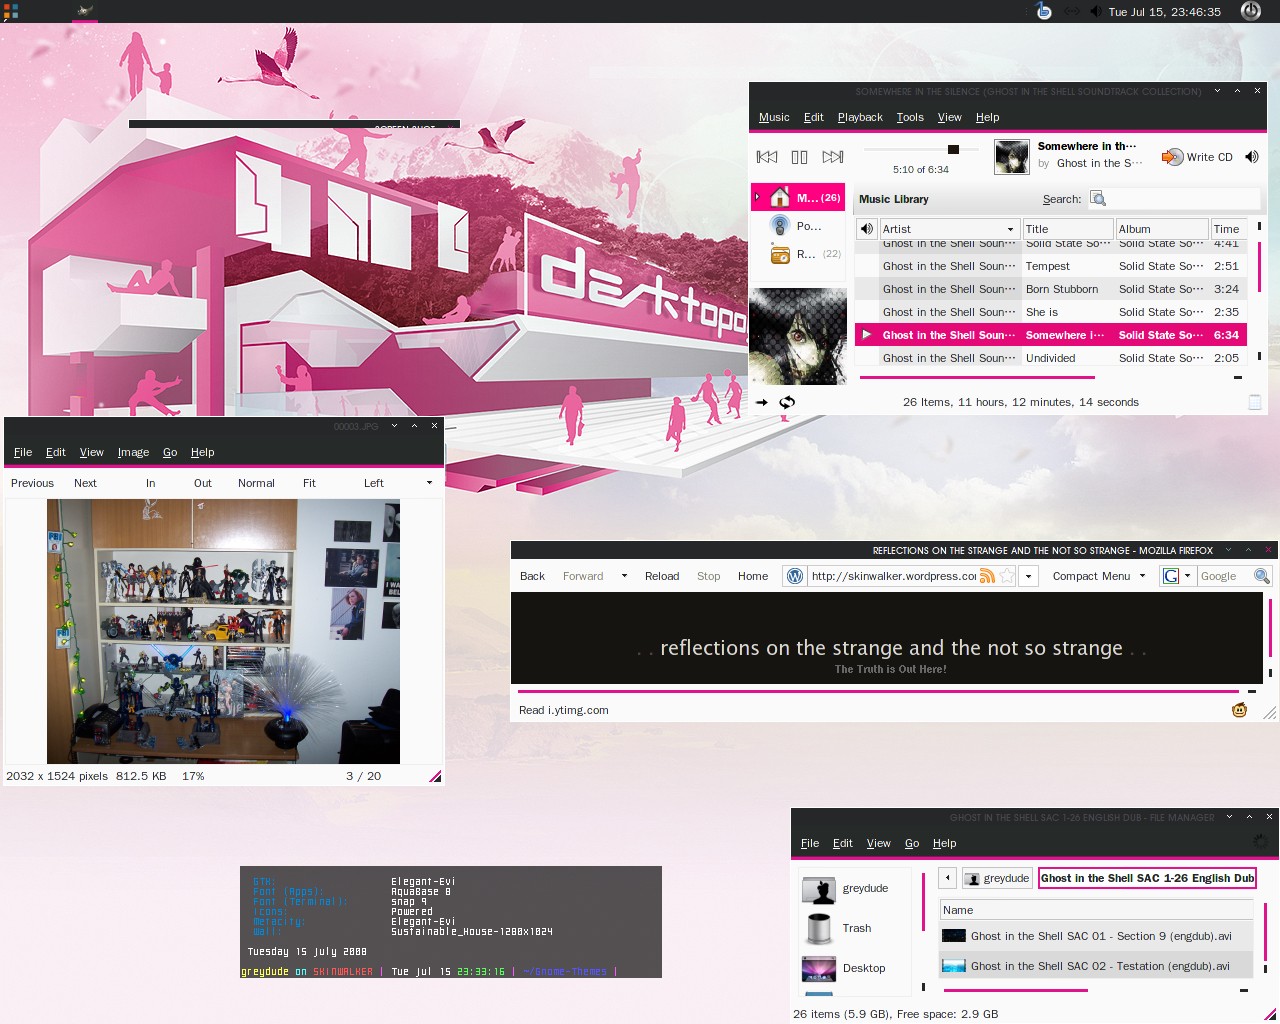Open the Image menu in image viewer

133,452
